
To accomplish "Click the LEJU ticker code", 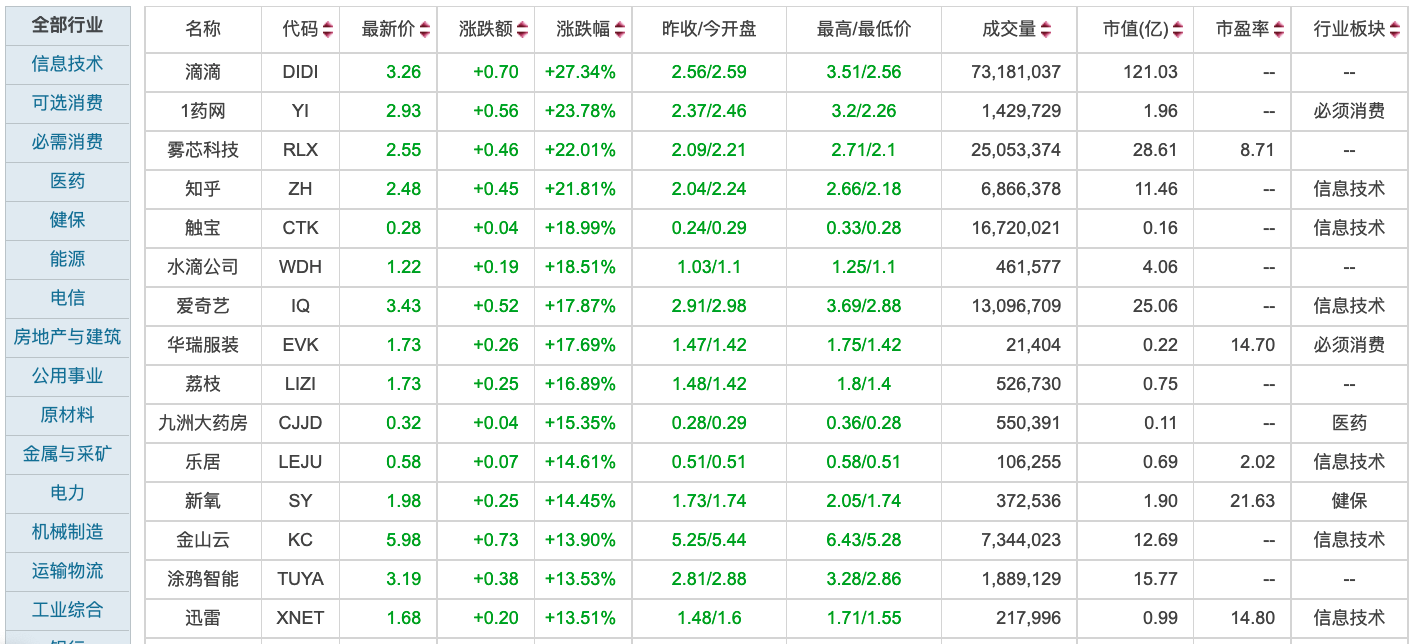I will click(301, 462).
